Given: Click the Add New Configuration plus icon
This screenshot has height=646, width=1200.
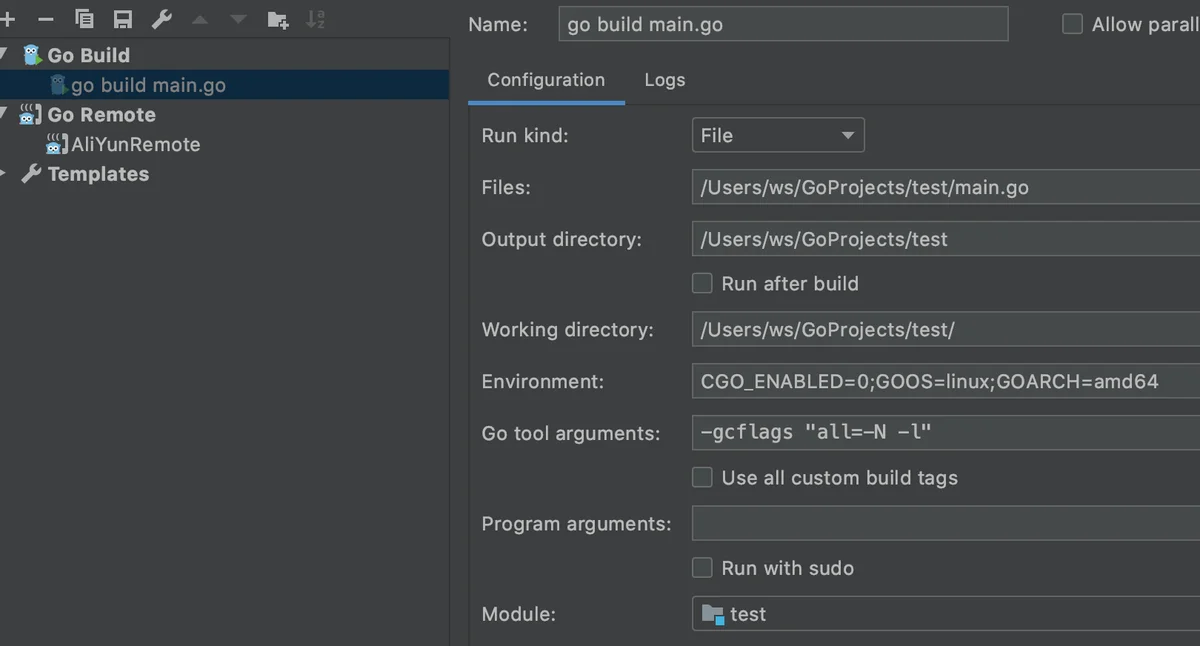Looking at the screenshot, I should 7,19.
